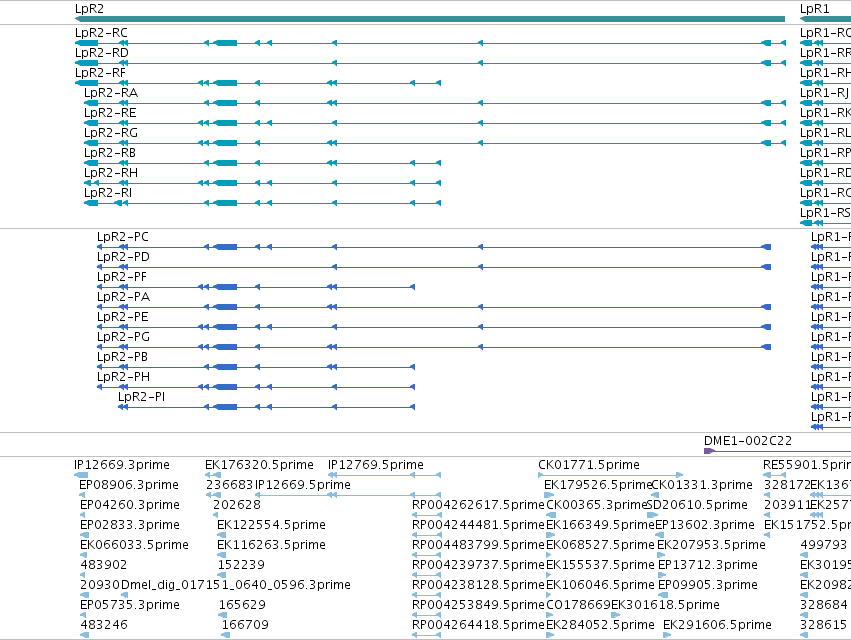851x640 pixels.
Task: Open the EP08906.3prime EST feature
Action: pyautogui.click(x=82, y=495)
